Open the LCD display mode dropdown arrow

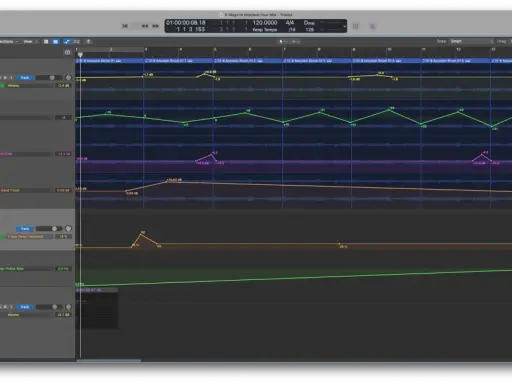coord(344,26)
